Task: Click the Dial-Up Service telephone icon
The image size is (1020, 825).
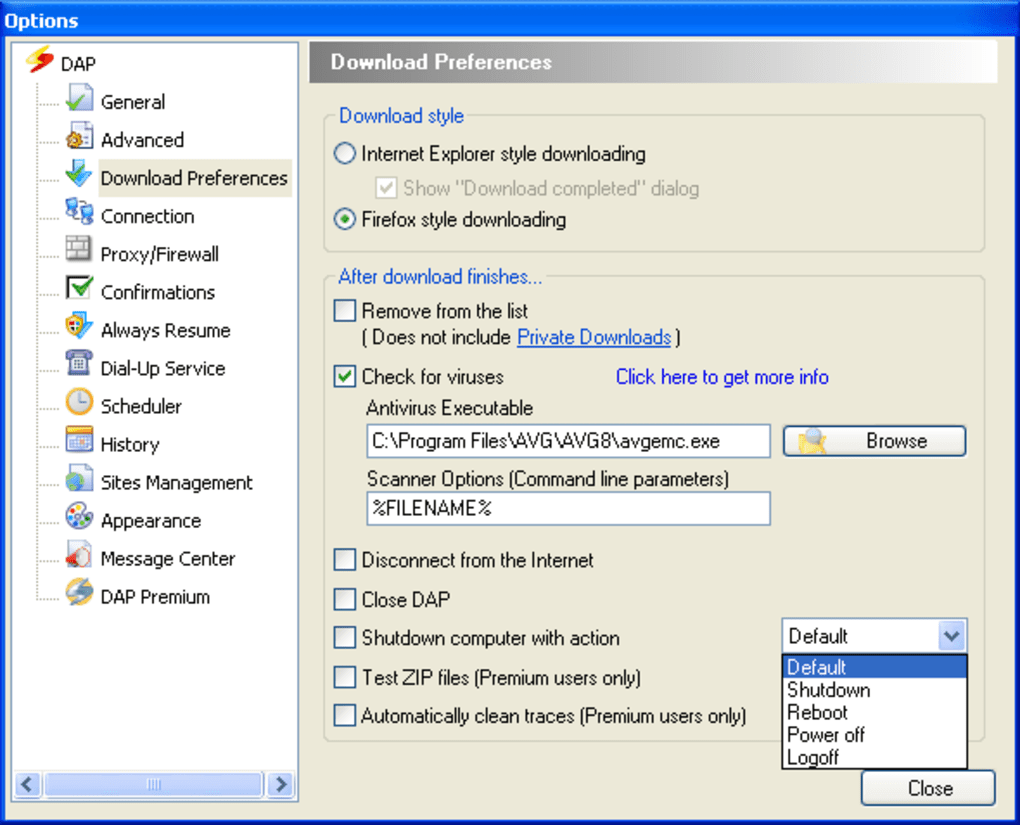Action: click(79, 367)
